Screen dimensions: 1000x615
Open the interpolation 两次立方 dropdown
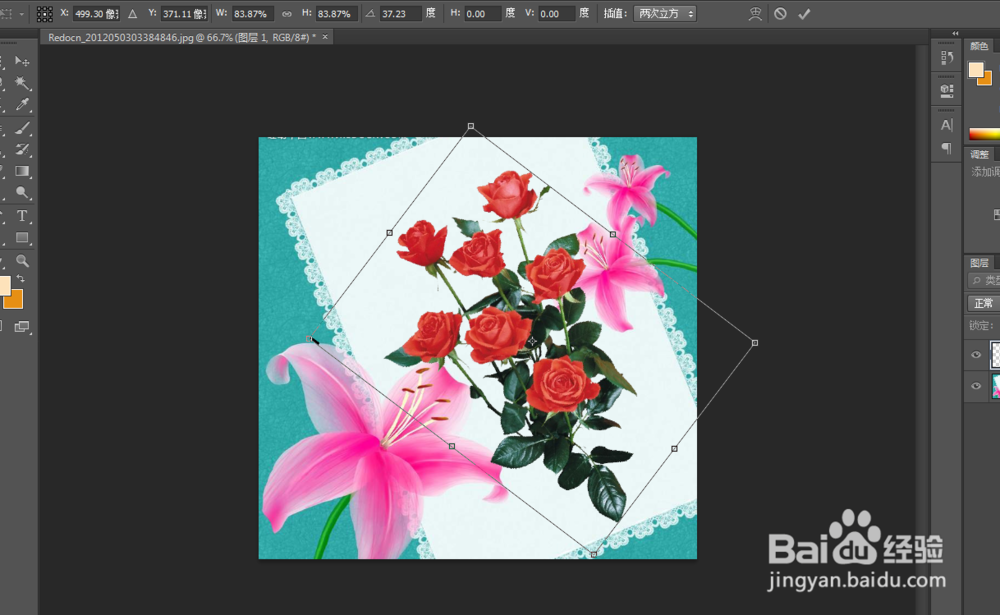665,13
